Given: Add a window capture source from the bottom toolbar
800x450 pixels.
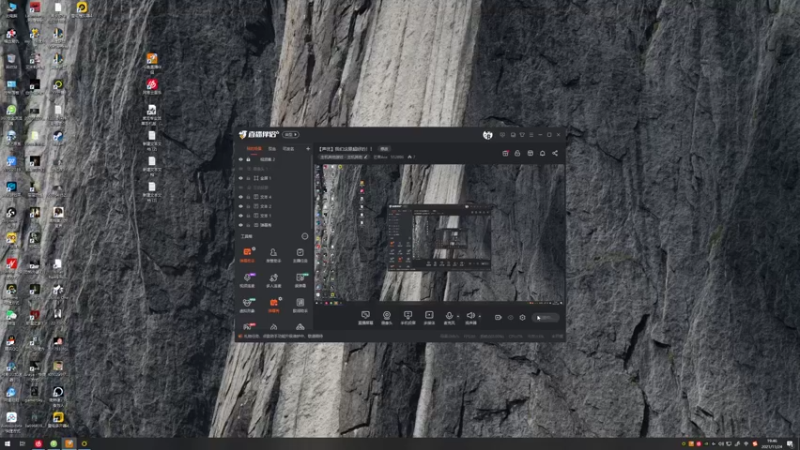Looking at the screenshot, I should (365, 317).
